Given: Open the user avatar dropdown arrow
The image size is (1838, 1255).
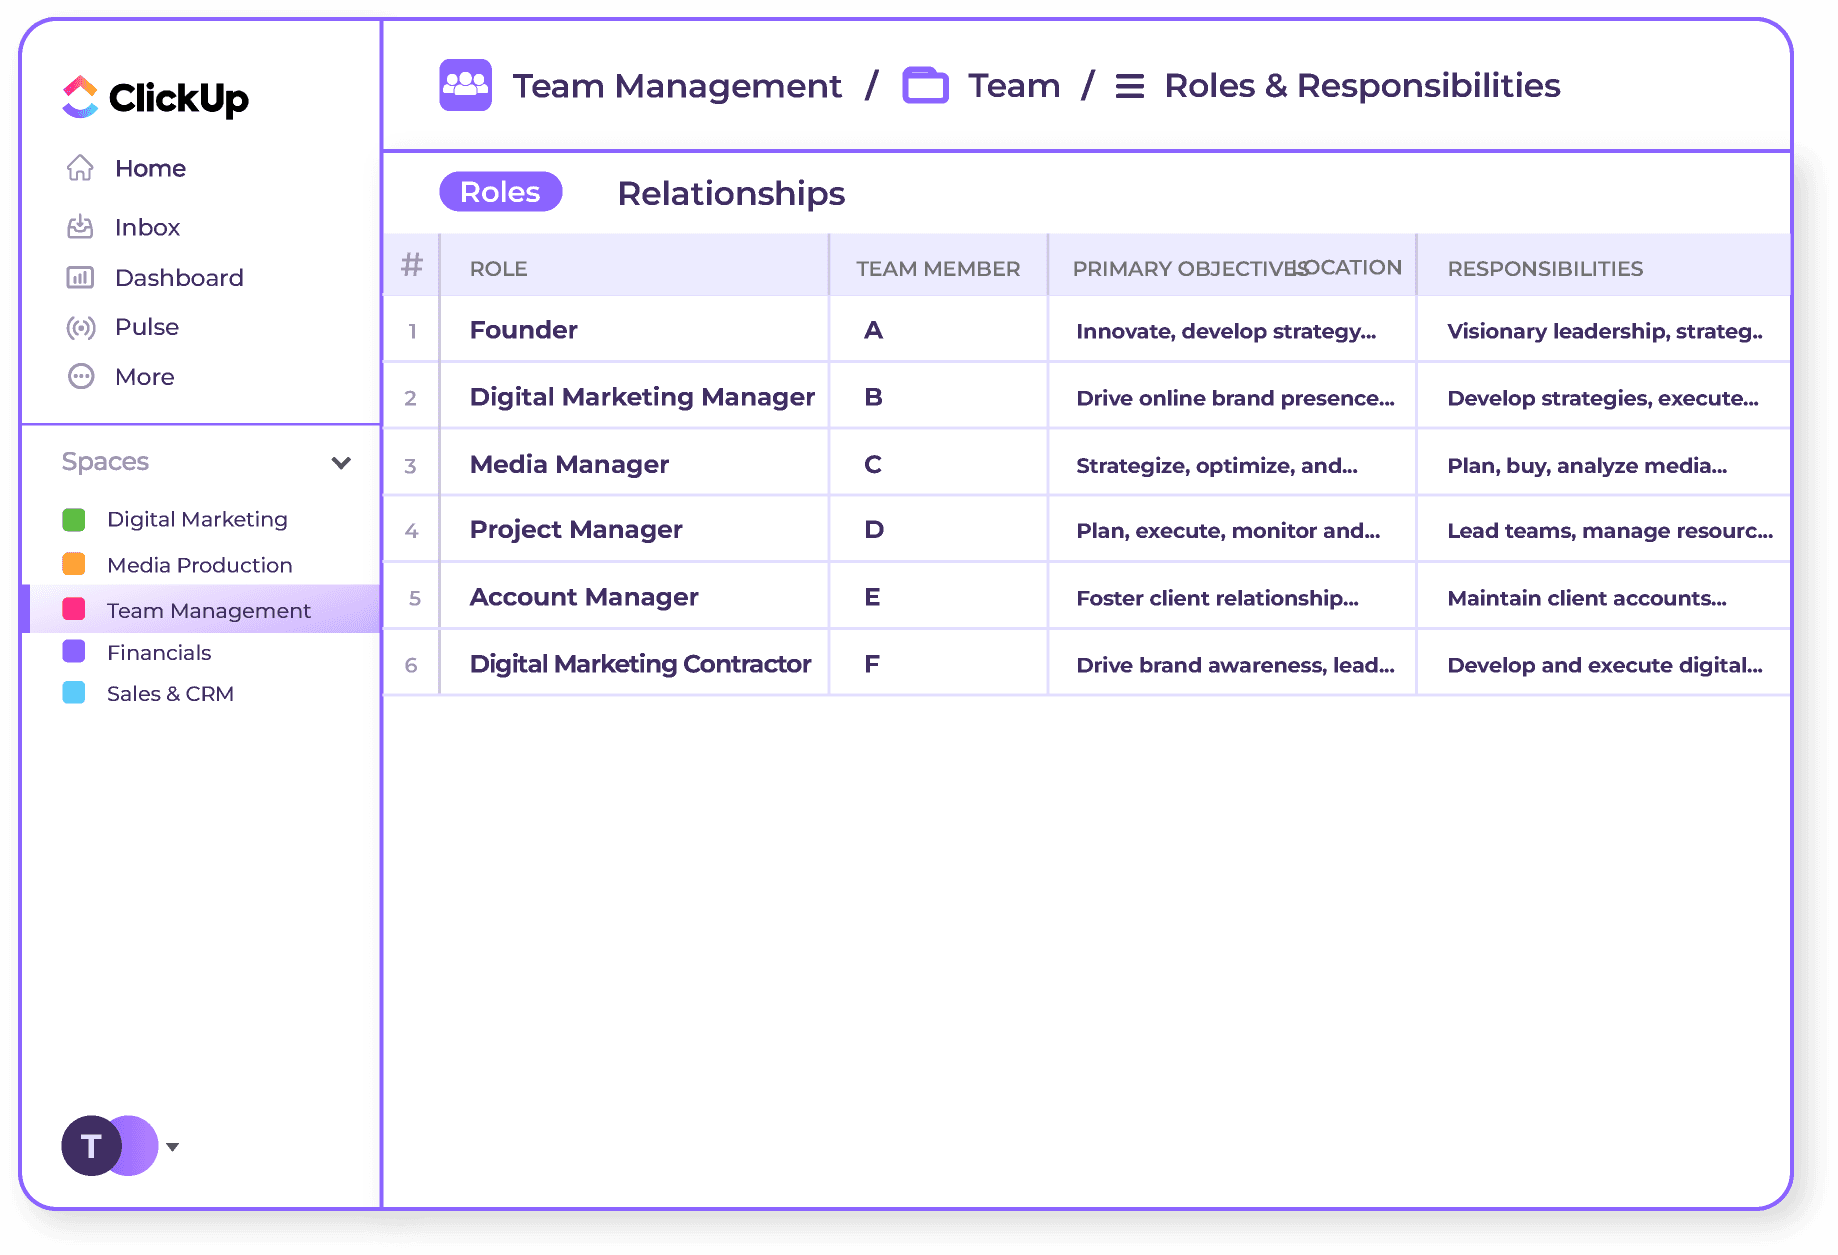Looking at the screenshot, I should [x=173, y=1147].
